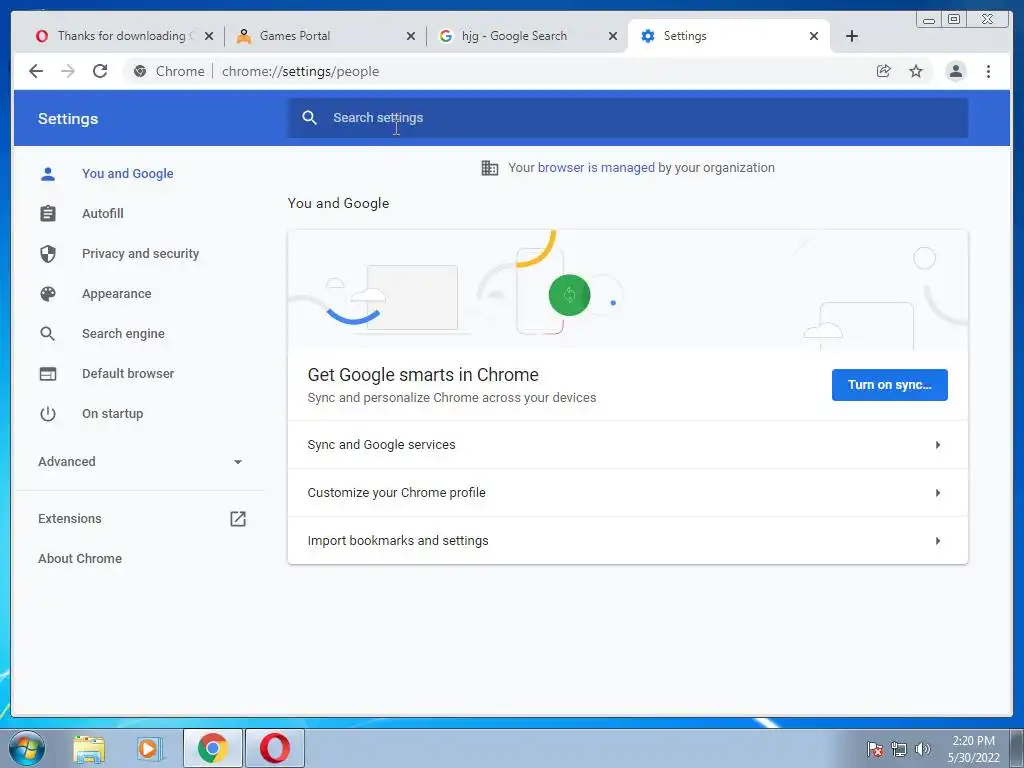The width and height of the screenshot is (1024, 768).
Task: Focus the Search settings input field
Action: click(x=628, y=118)
